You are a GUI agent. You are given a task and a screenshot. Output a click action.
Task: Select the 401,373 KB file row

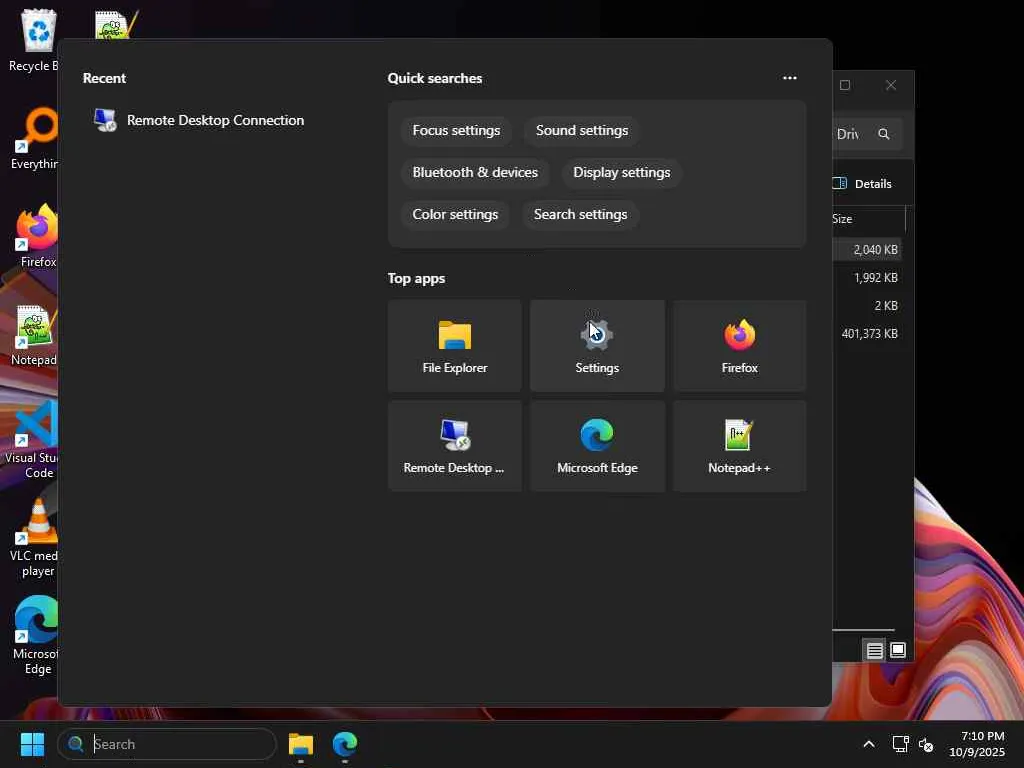(867, 334)
